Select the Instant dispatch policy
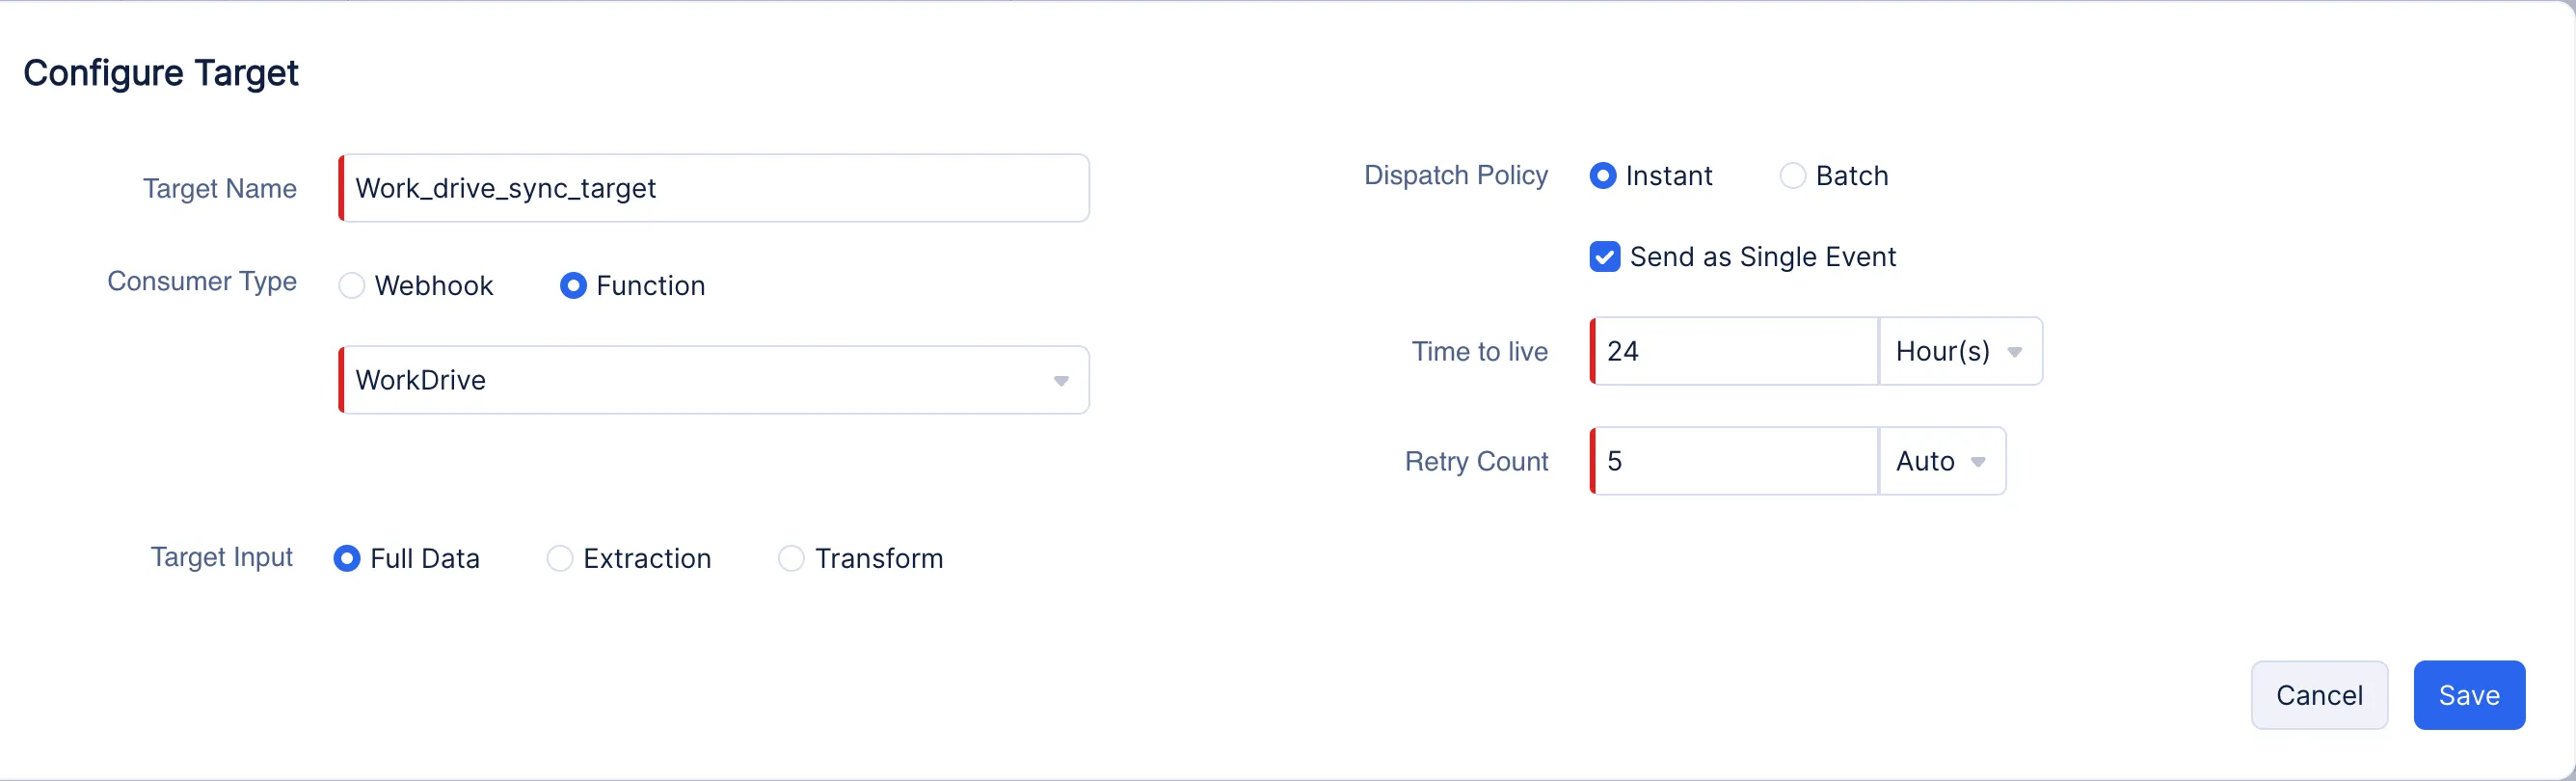This screenshot has width=2576, height=781. pos(1604,175)
